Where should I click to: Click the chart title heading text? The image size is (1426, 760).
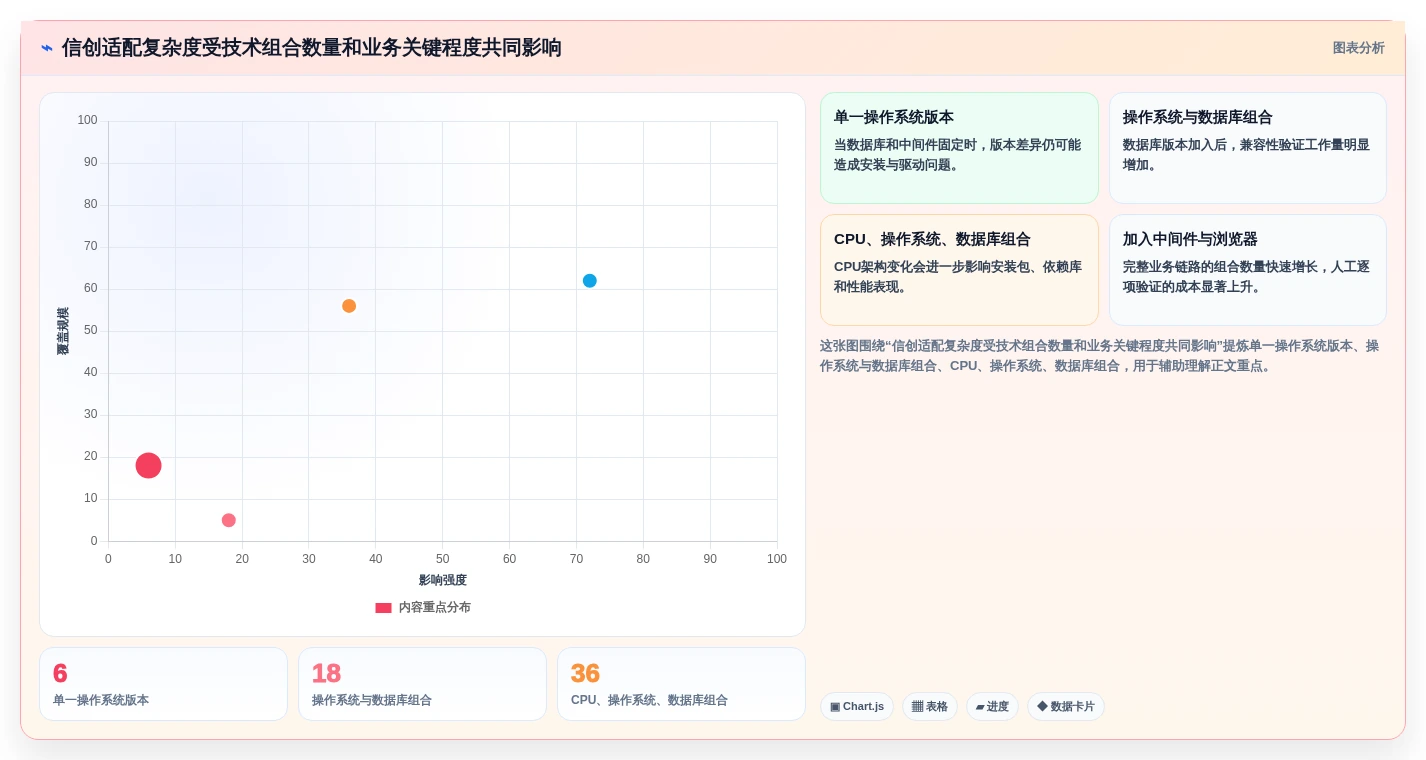(312, 48)
